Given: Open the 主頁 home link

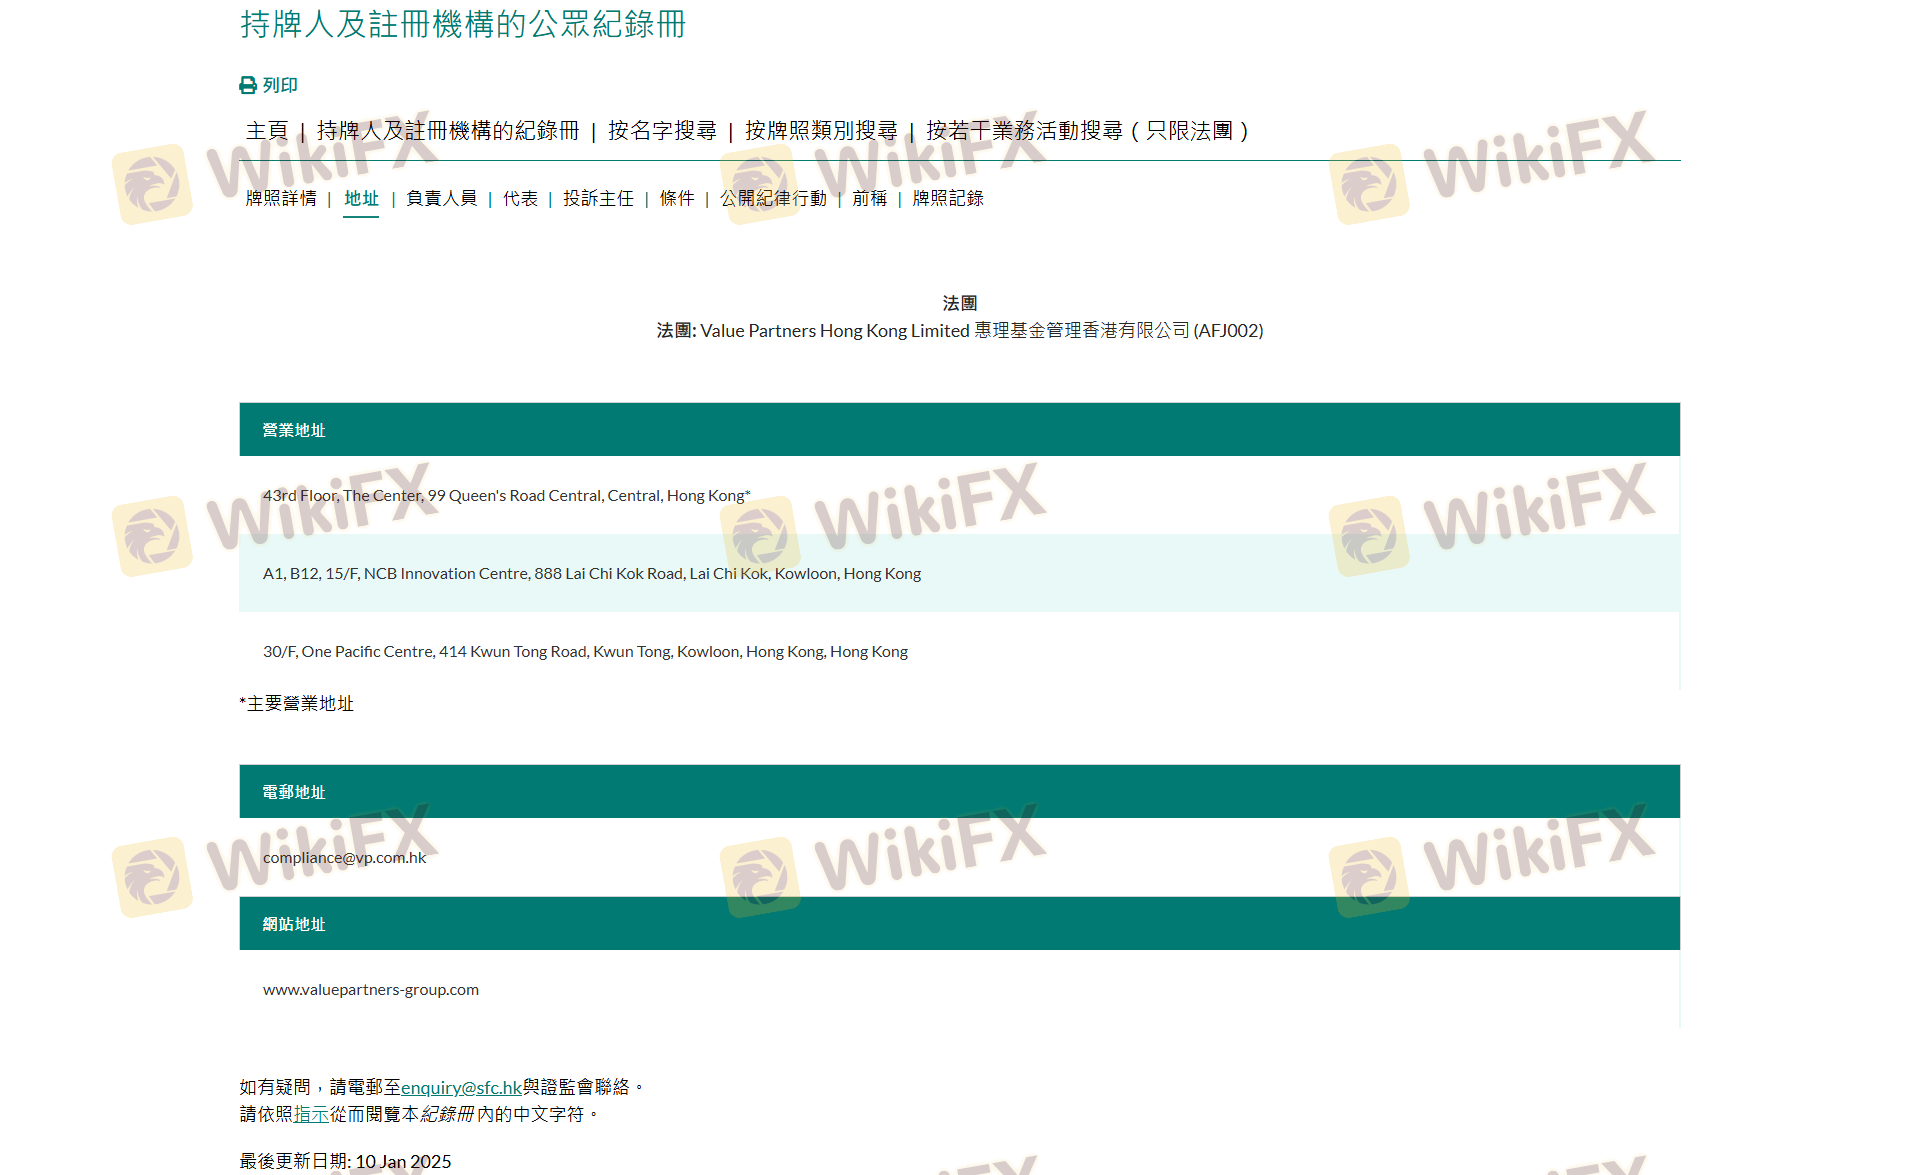Looking at the screenshot, I should (x=266, y=131).
